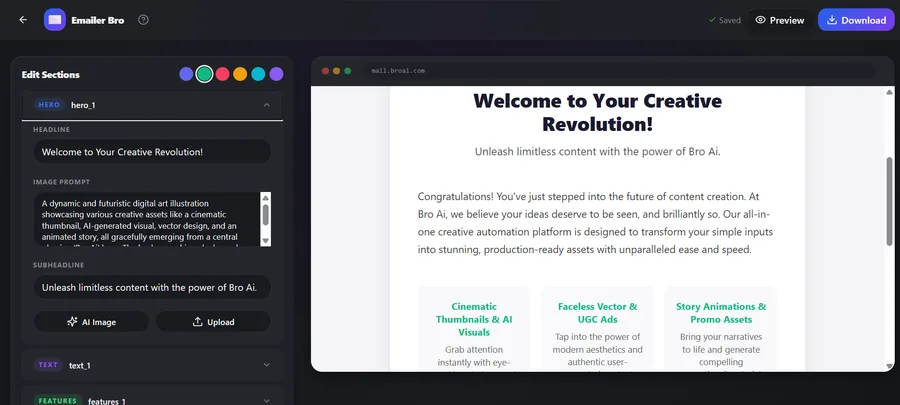Download the email template
The width and height of the screenshot is (900, 405).
pos(856,20)
